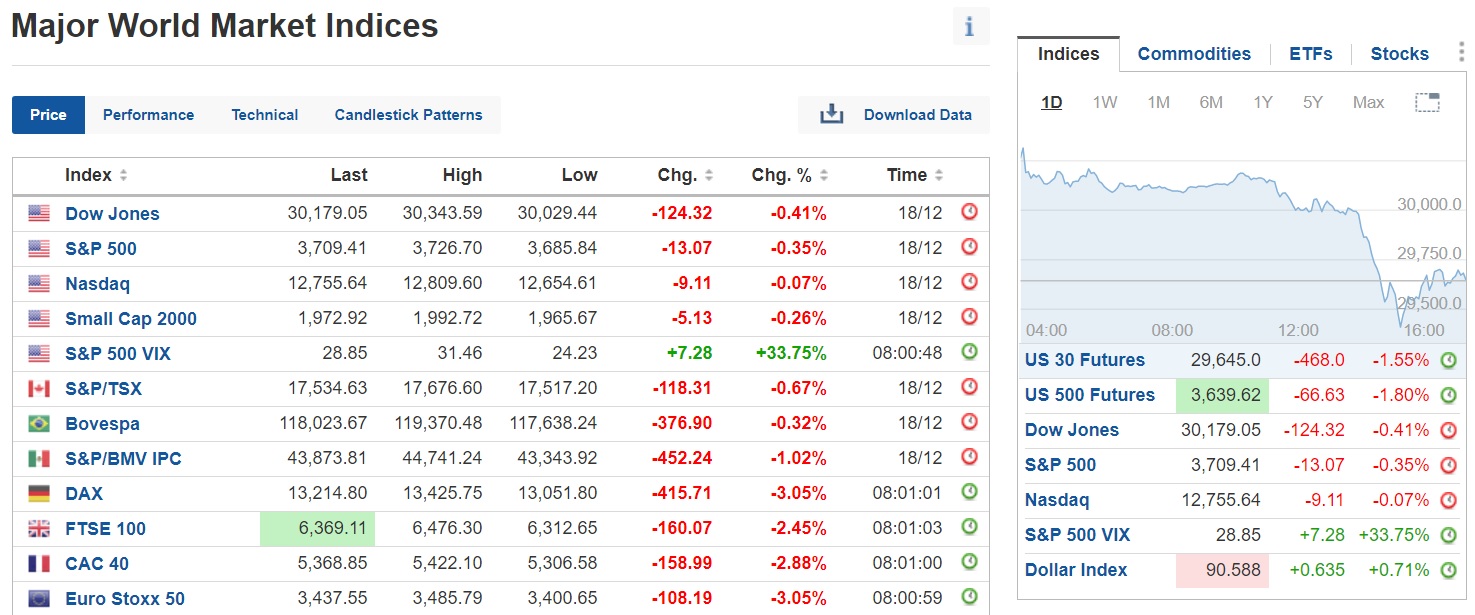
Task: Click the French flag in CAC 40 row
Action: pos(39,563)
